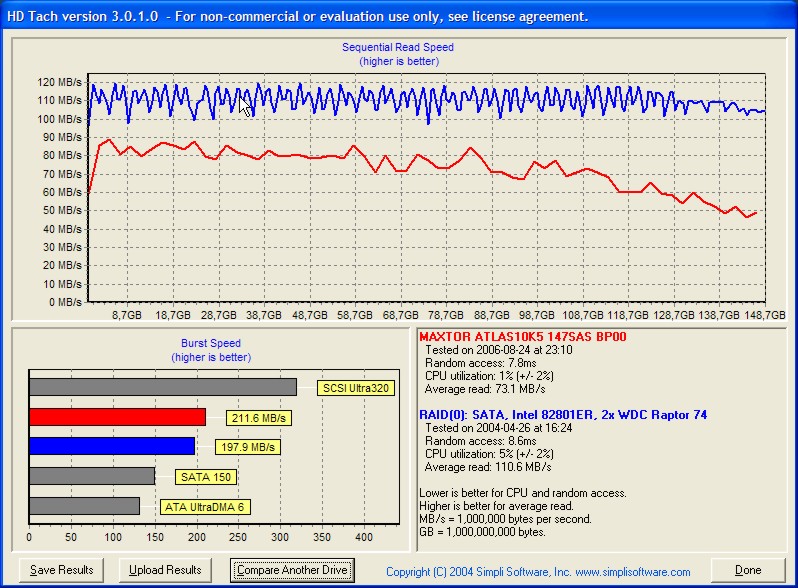Click the Burst Speed chart title

point(211,343)
